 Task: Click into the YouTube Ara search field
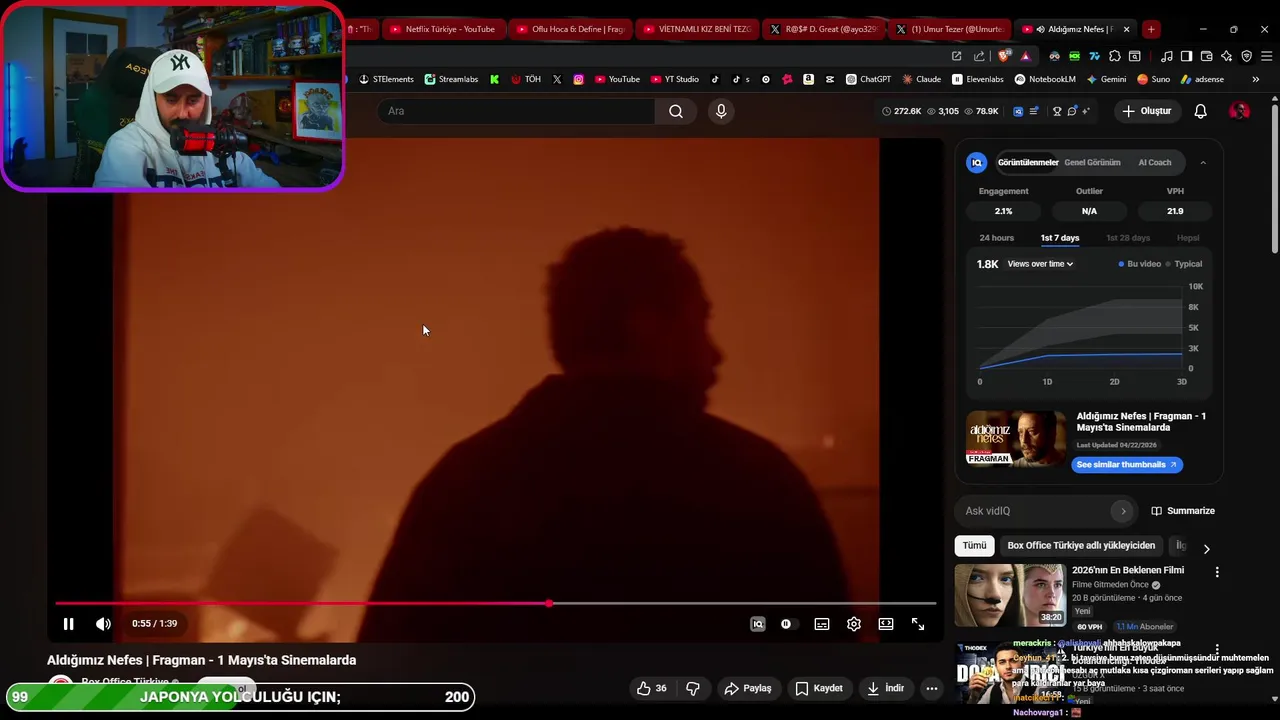point(517,111)
